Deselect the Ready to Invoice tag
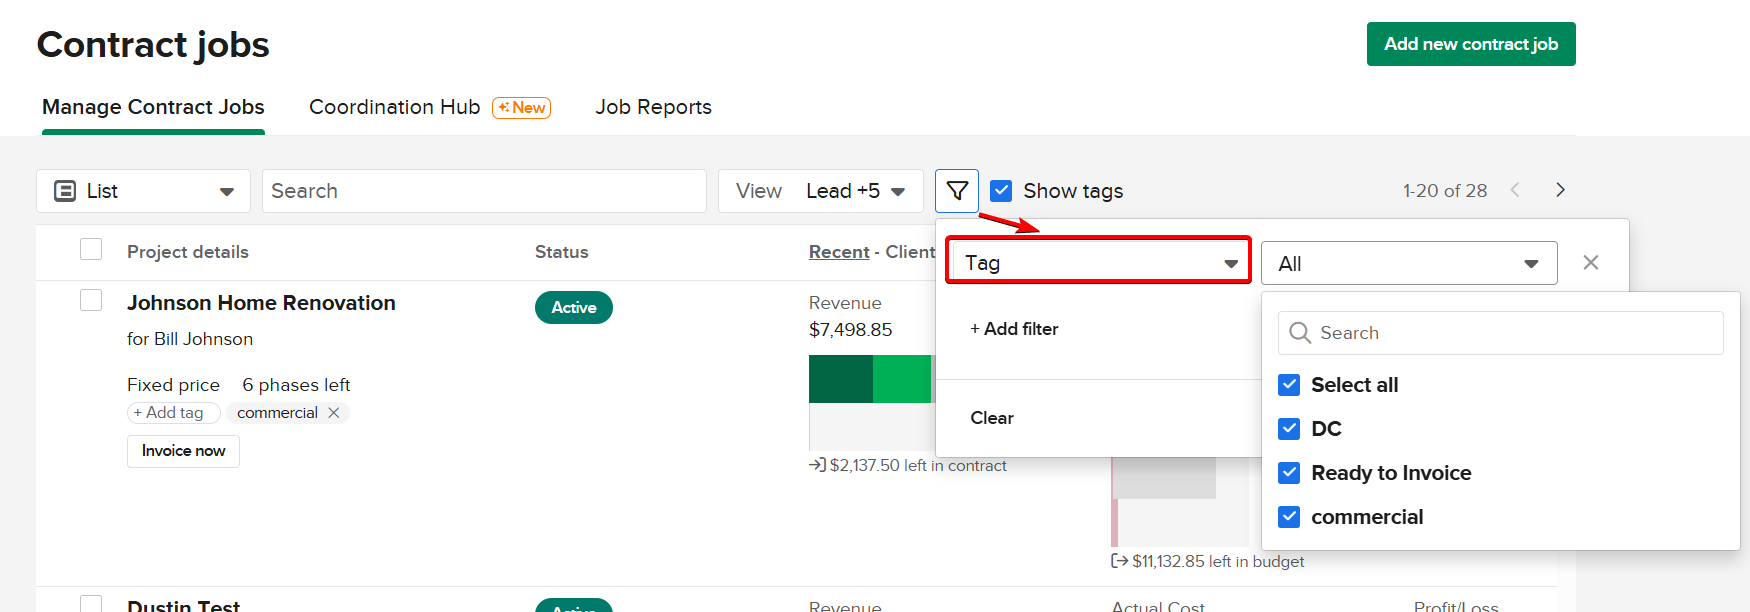The height and width of the screenshot is (612, 1750). 1289,473
